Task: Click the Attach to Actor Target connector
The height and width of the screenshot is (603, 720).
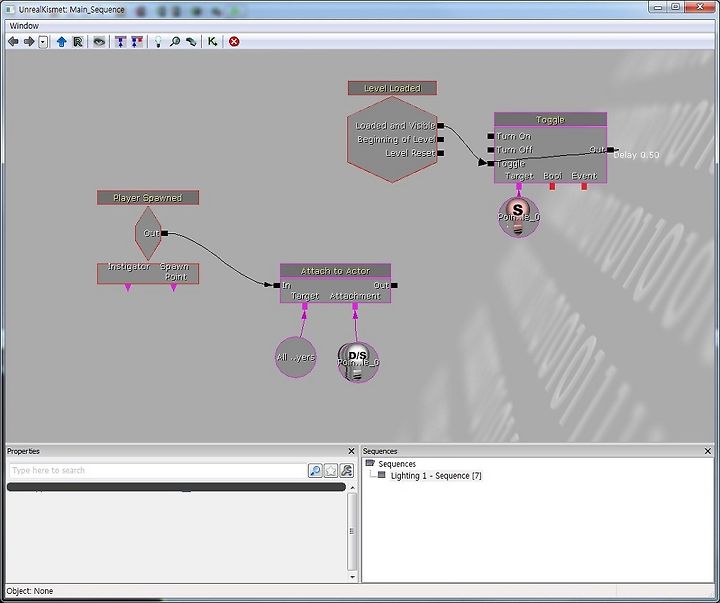Action: tap(304, 306)
